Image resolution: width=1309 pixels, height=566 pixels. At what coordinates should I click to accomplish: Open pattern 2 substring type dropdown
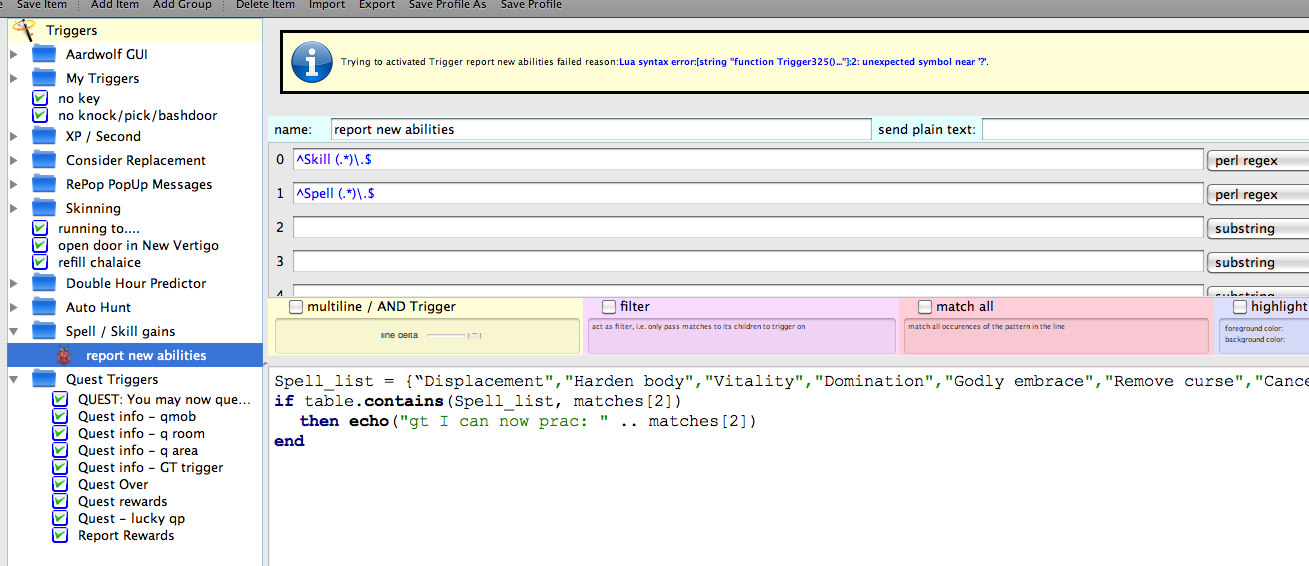click(1258, 228)
